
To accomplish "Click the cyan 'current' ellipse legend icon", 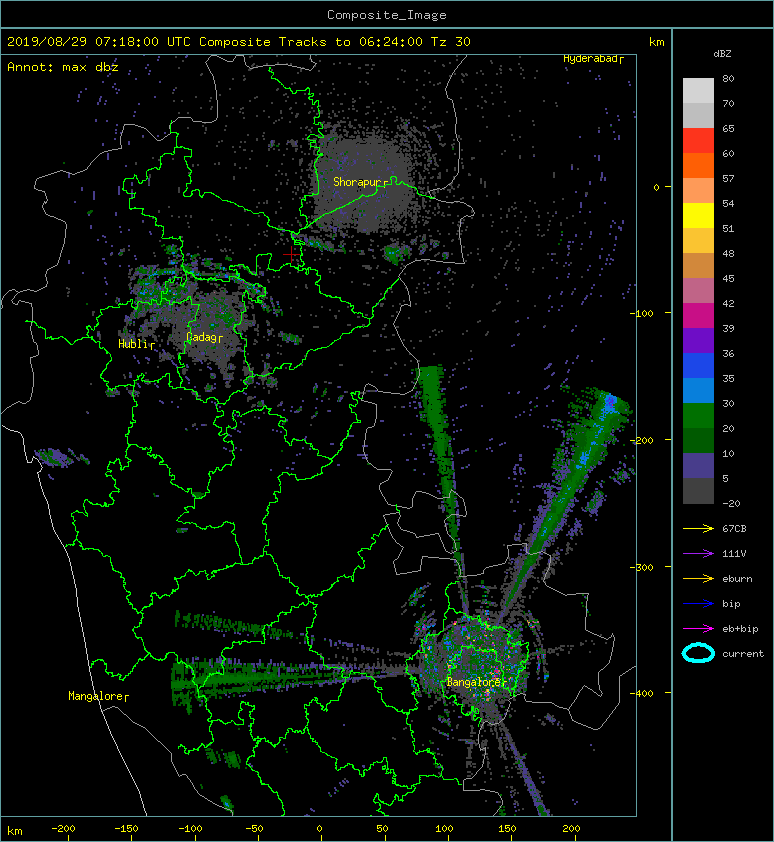I will [x=698, y=653].
